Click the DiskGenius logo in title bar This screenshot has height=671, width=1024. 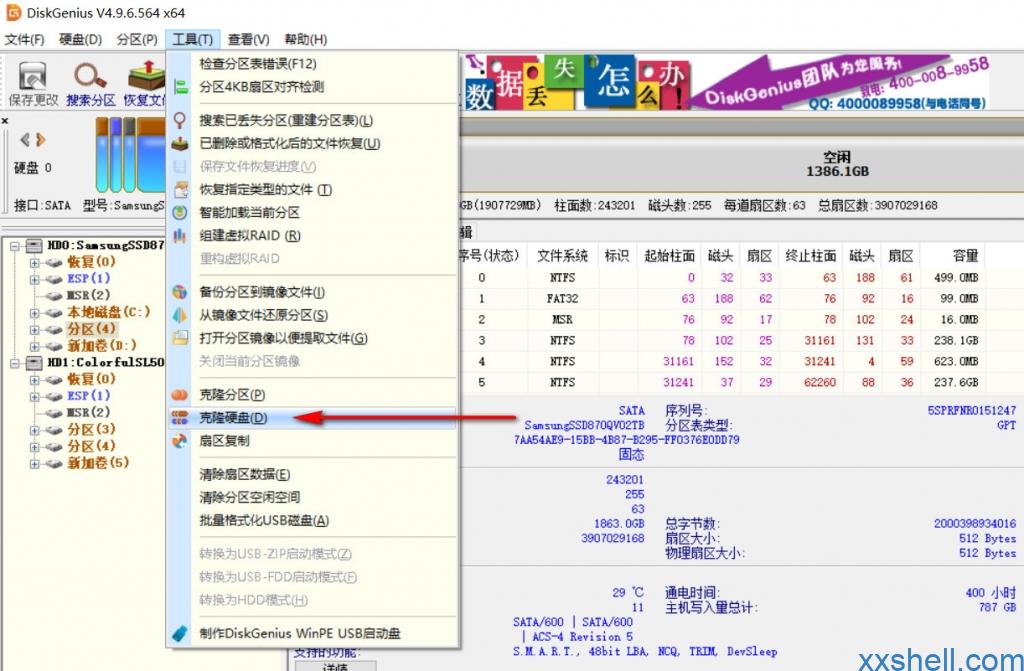[x=12, y=12]
